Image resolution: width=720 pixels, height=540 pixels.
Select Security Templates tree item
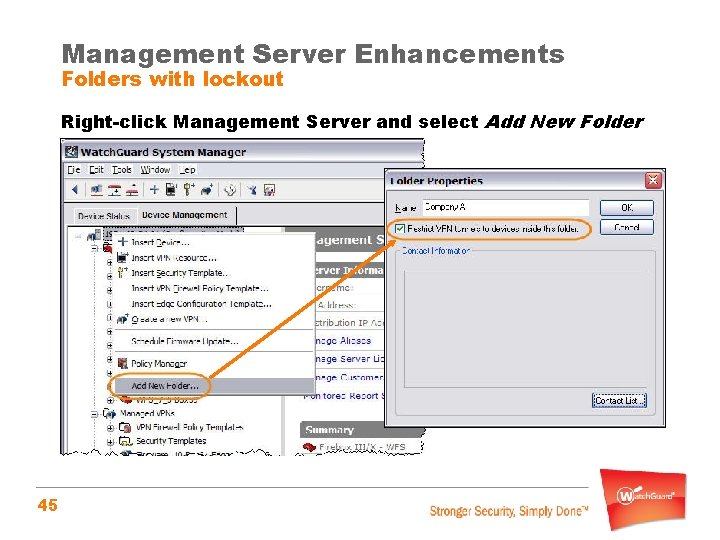171,441
